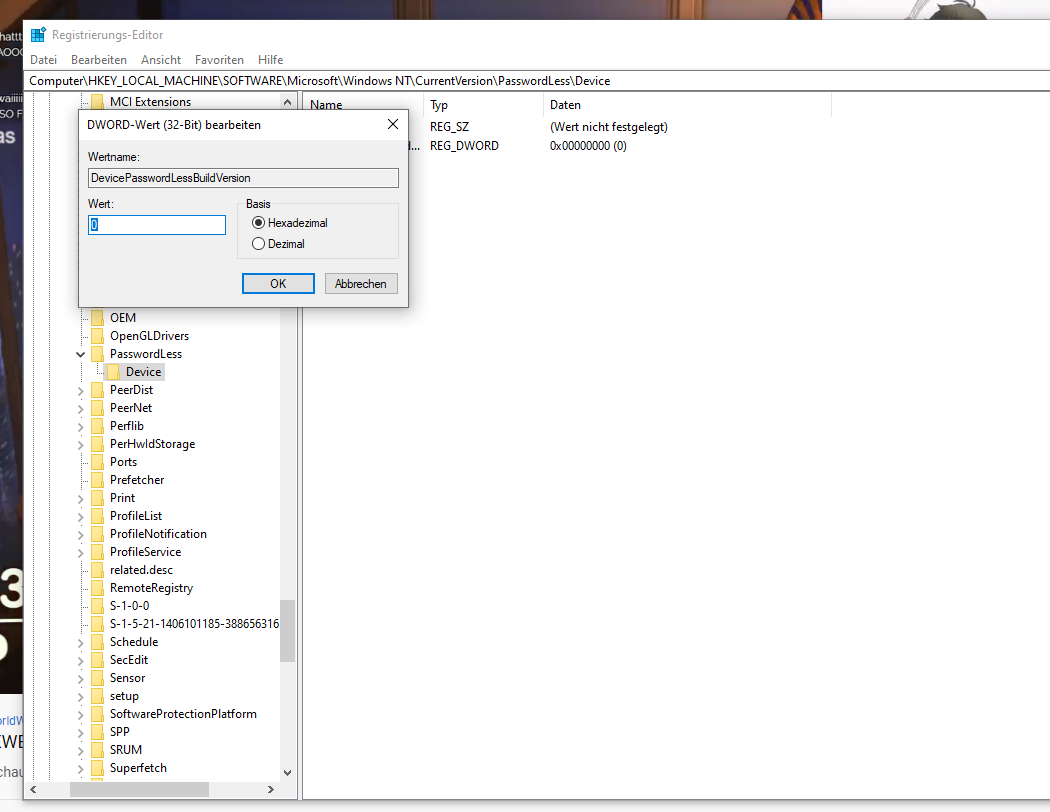Expand the SoftwareProtectionPlatform key
Viewport: 1050px width, 812px height.
point(80,715)
